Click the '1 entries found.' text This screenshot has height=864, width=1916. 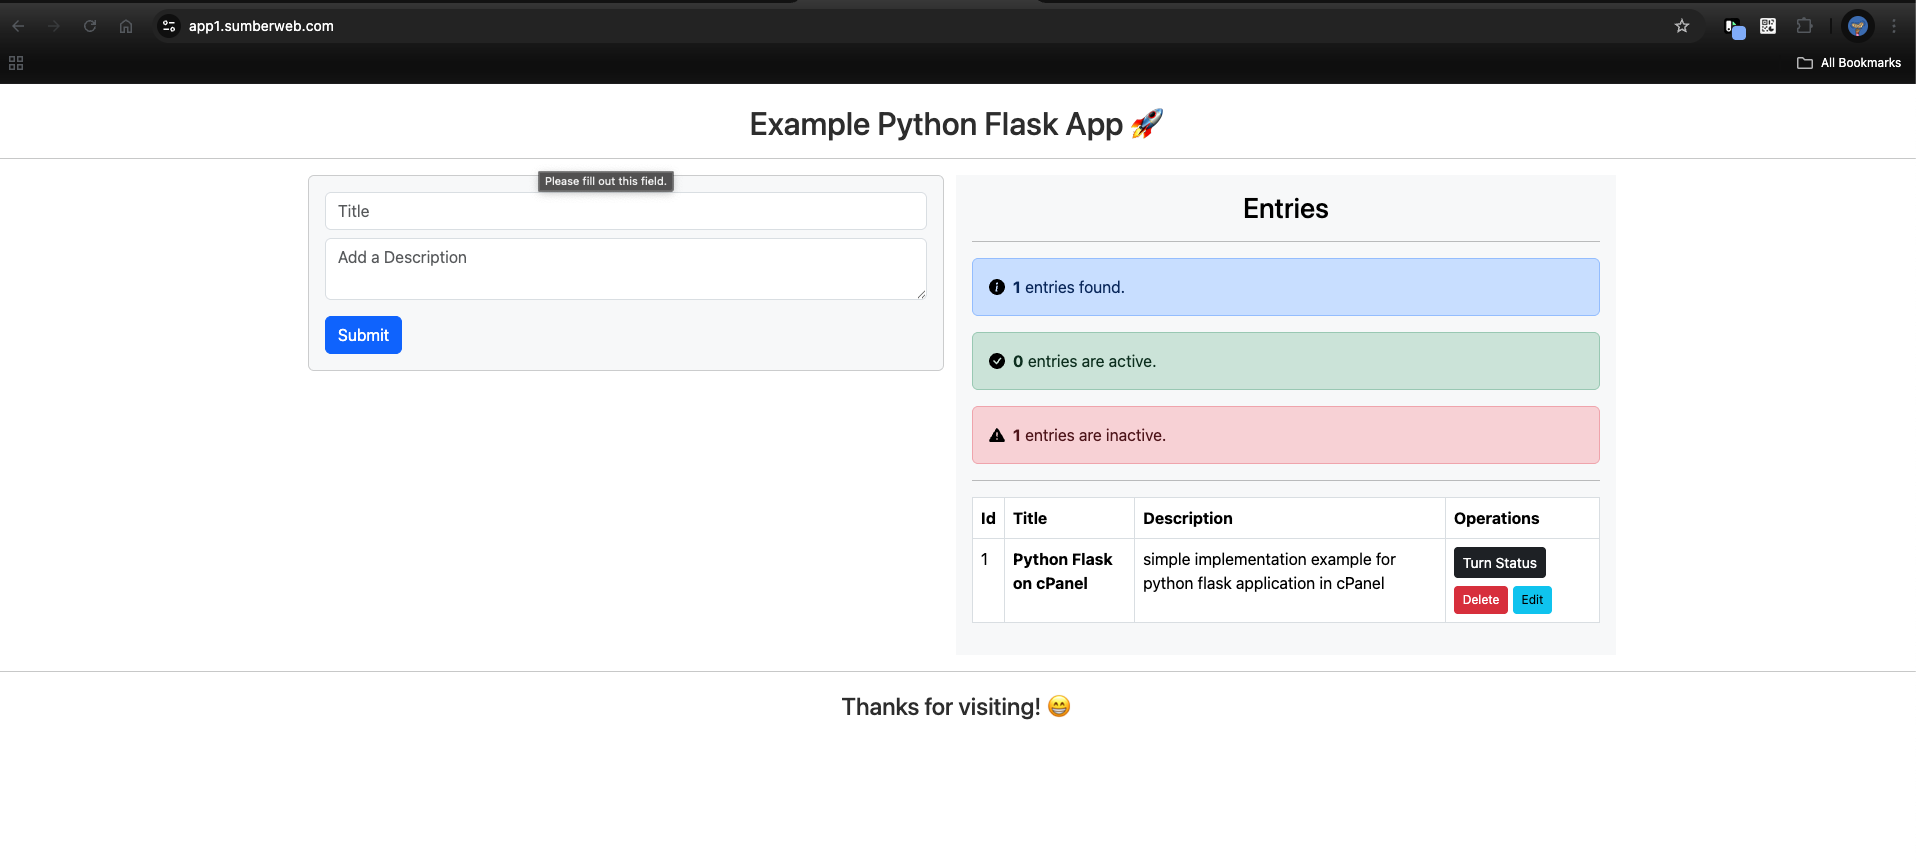pos(1069,287)
